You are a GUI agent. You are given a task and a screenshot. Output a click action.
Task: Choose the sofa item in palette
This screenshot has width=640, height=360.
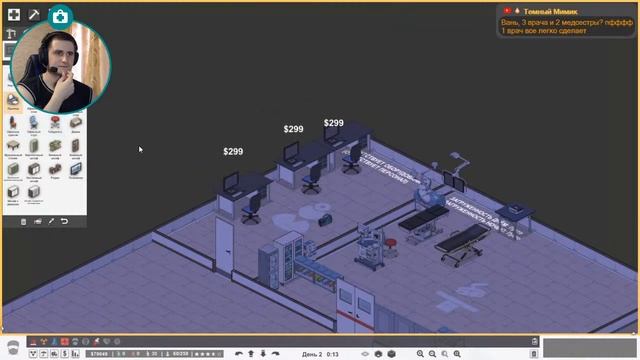point(76,124)
